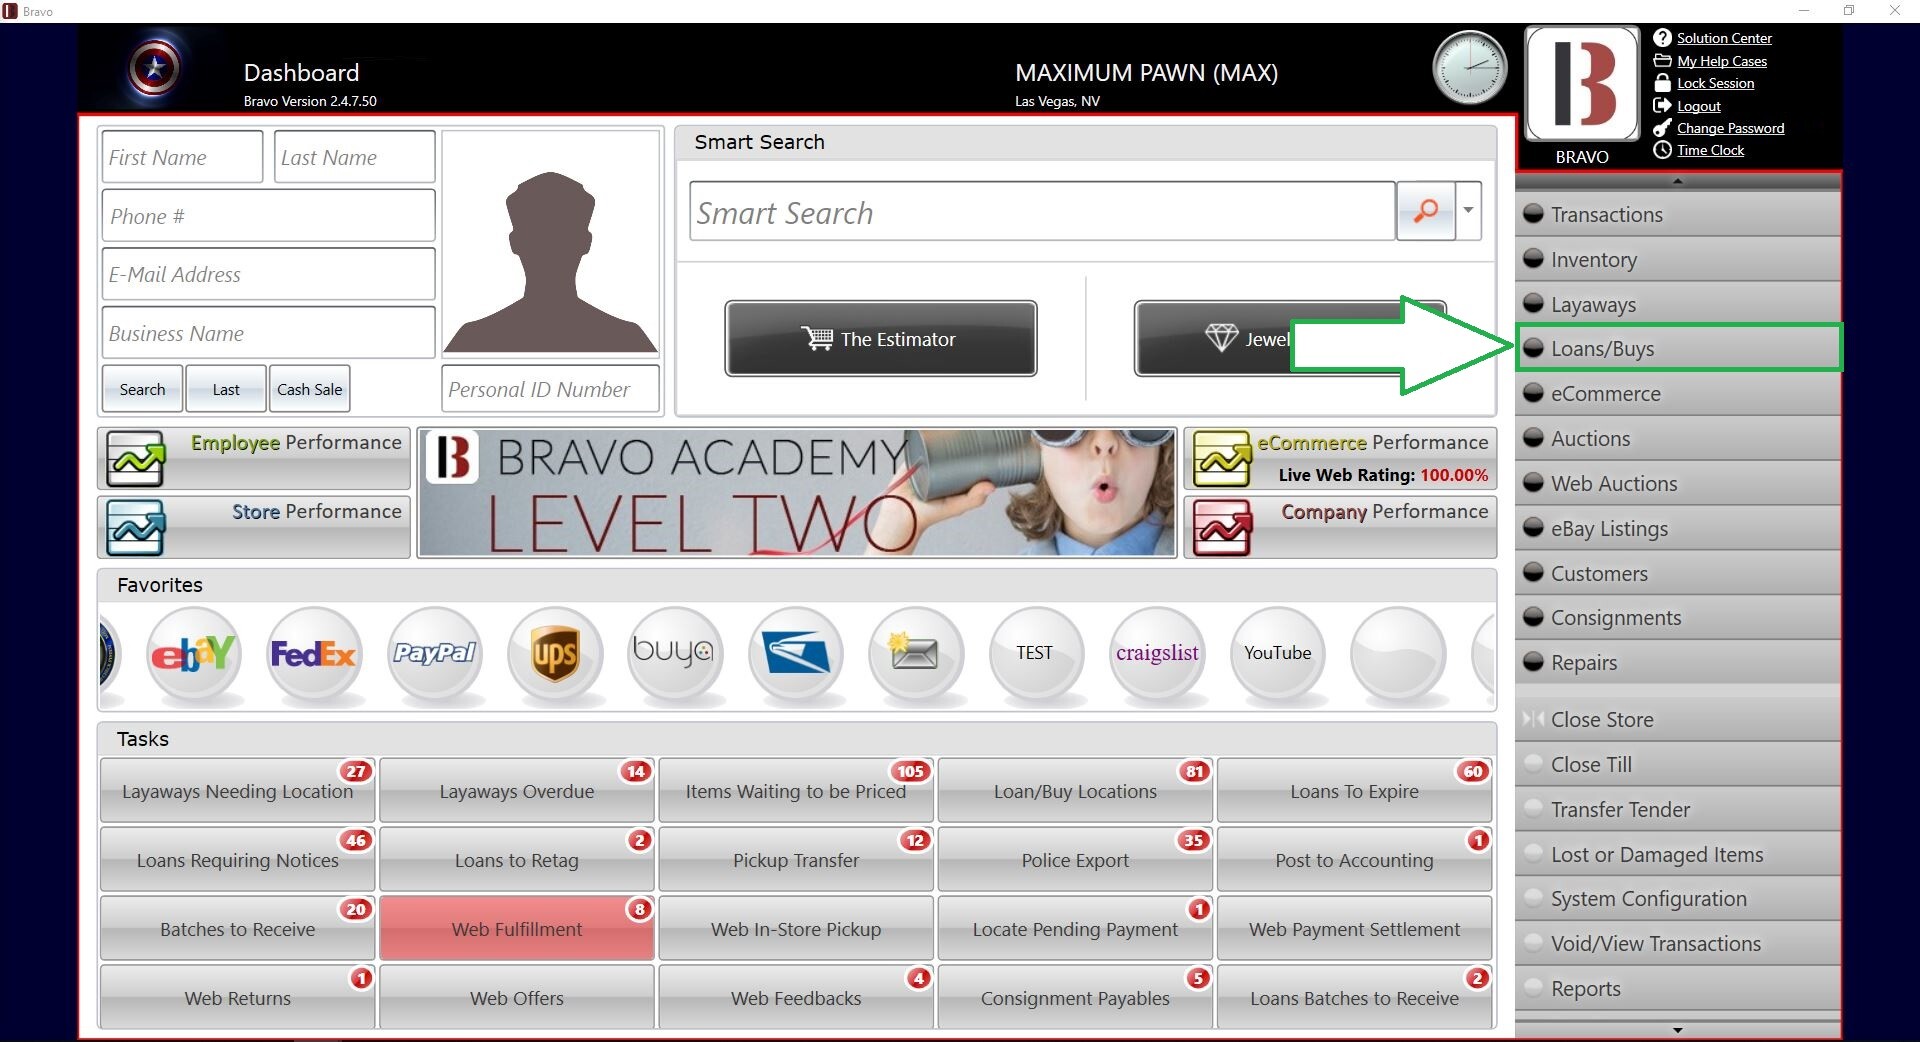Image resolution: width=1920 pixels, height=1042 pixels.
Task: Open the TEST favorite button
Action: tap(1036, 654)
